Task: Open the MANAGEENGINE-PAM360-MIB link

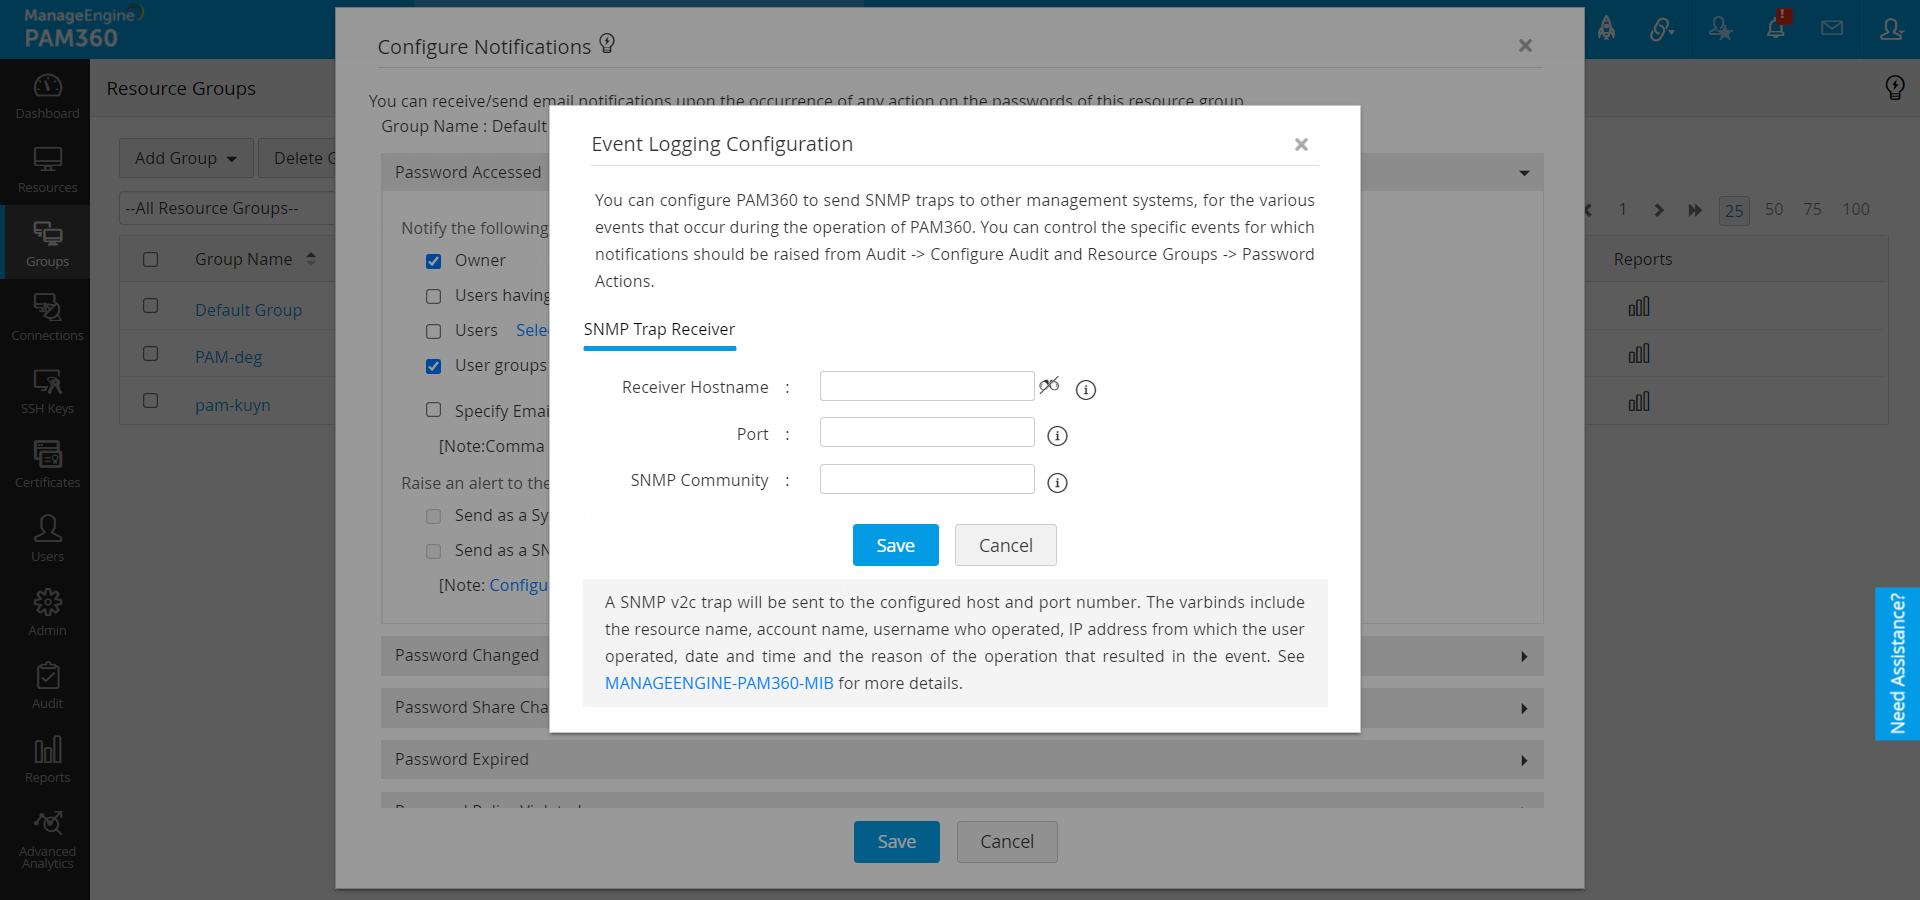Action: (x=719, y=683)
